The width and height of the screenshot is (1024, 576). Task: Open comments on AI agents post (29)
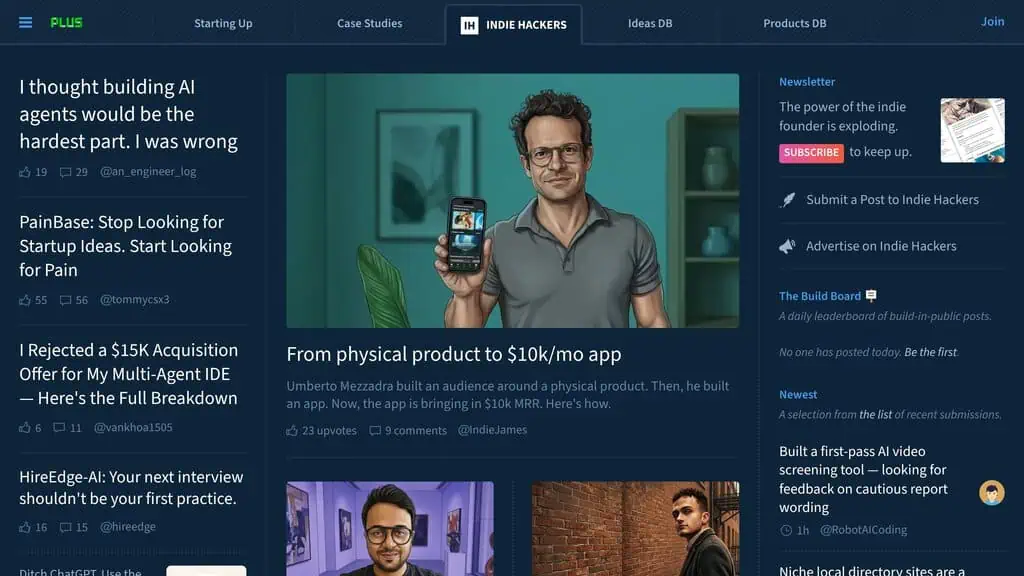coord(65,172)
